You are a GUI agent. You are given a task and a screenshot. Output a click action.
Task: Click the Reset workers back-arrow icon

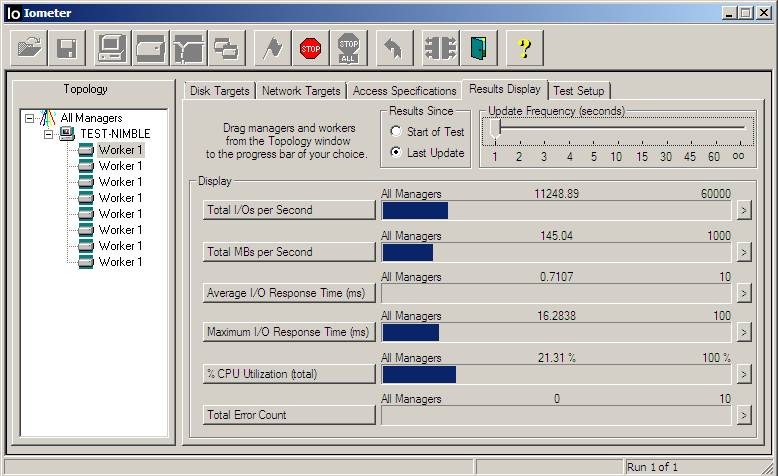pos(393,48)
